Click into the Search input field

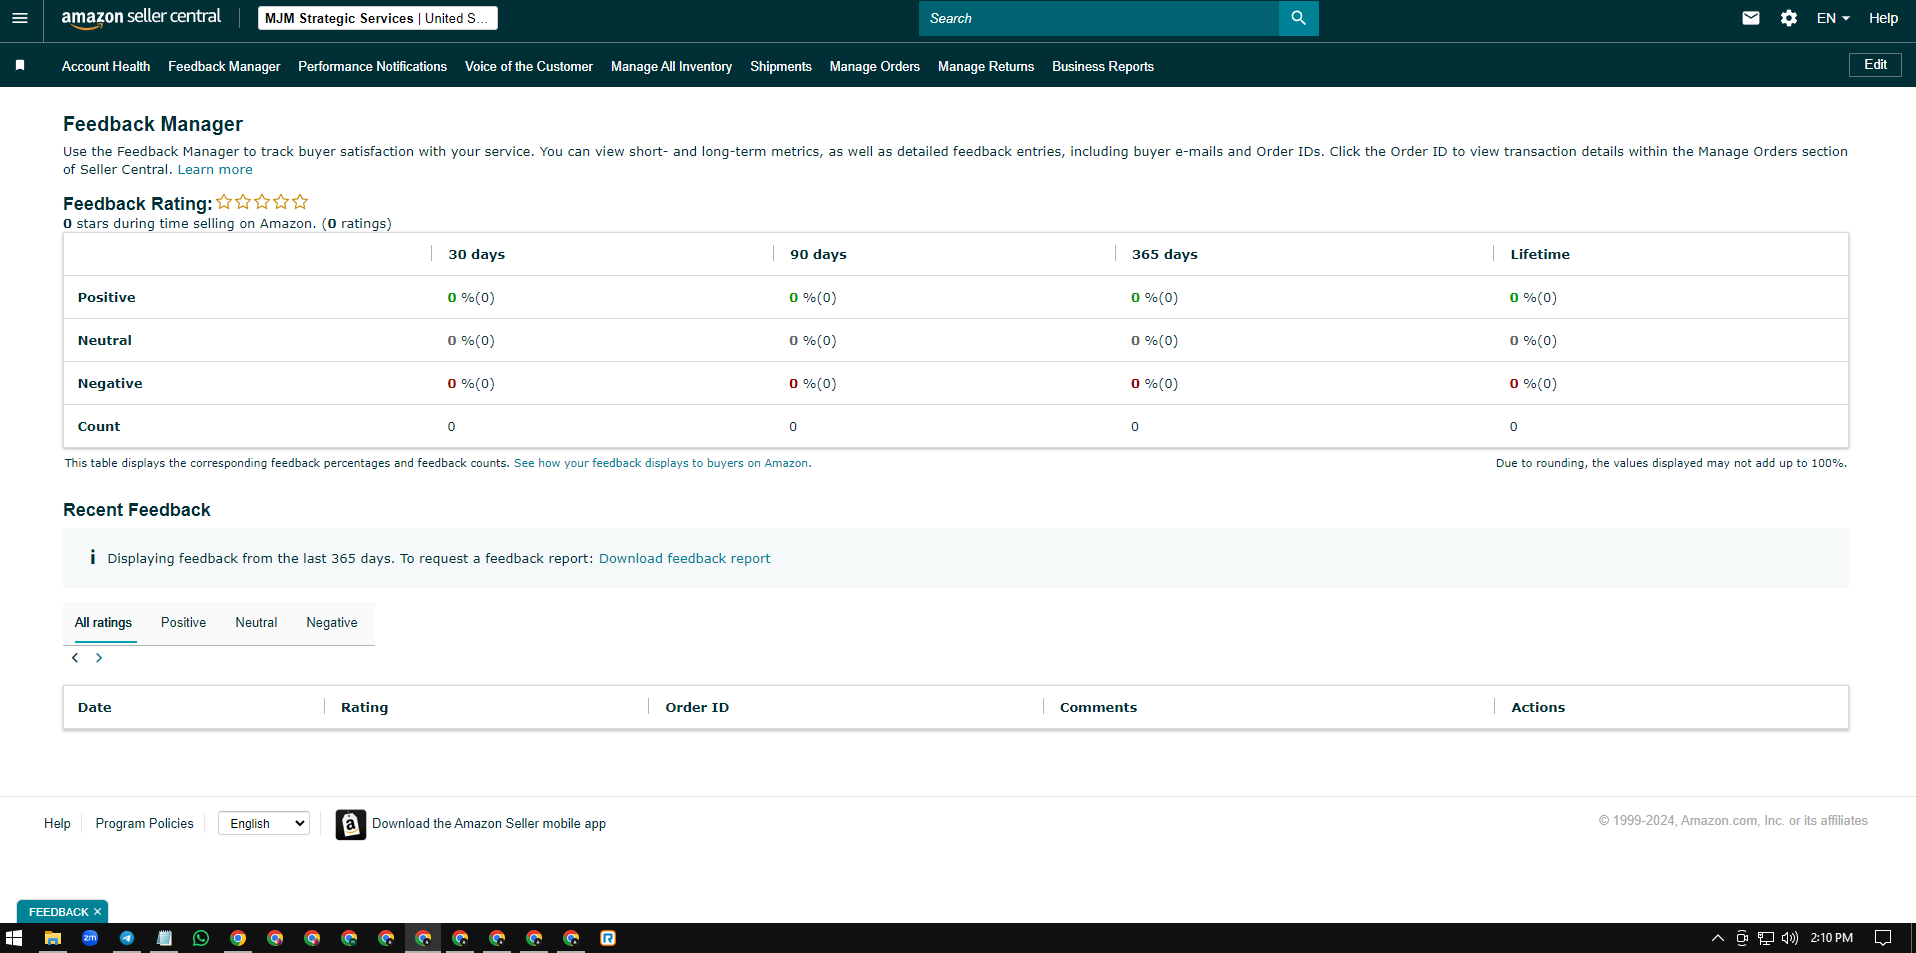pyautogui.click(x=1099, y=18)
